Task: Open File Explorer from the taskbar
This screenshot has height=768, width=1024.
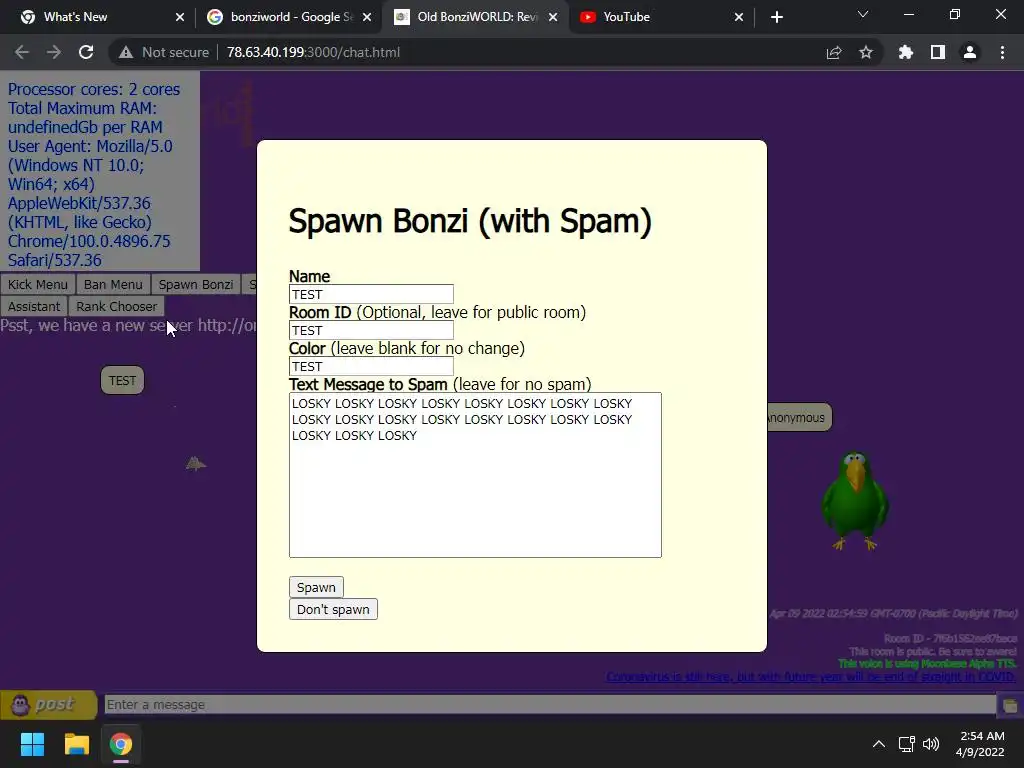Action: pyautogui.click(x=76, y=744)
